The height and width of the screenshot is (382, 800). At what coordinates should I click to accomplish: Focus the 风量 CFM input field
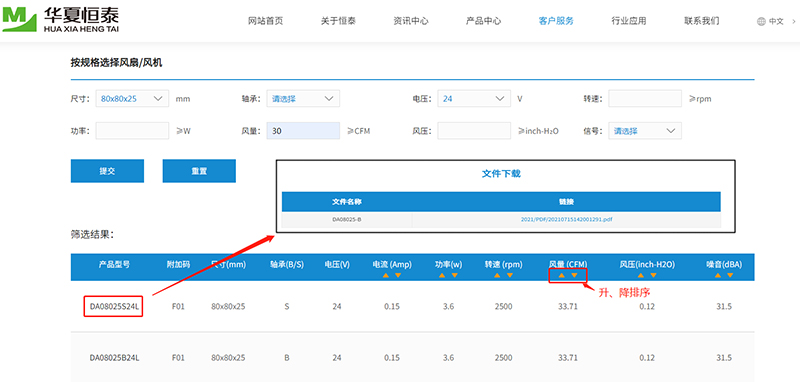pyautogui.click(x=303, y=131)
